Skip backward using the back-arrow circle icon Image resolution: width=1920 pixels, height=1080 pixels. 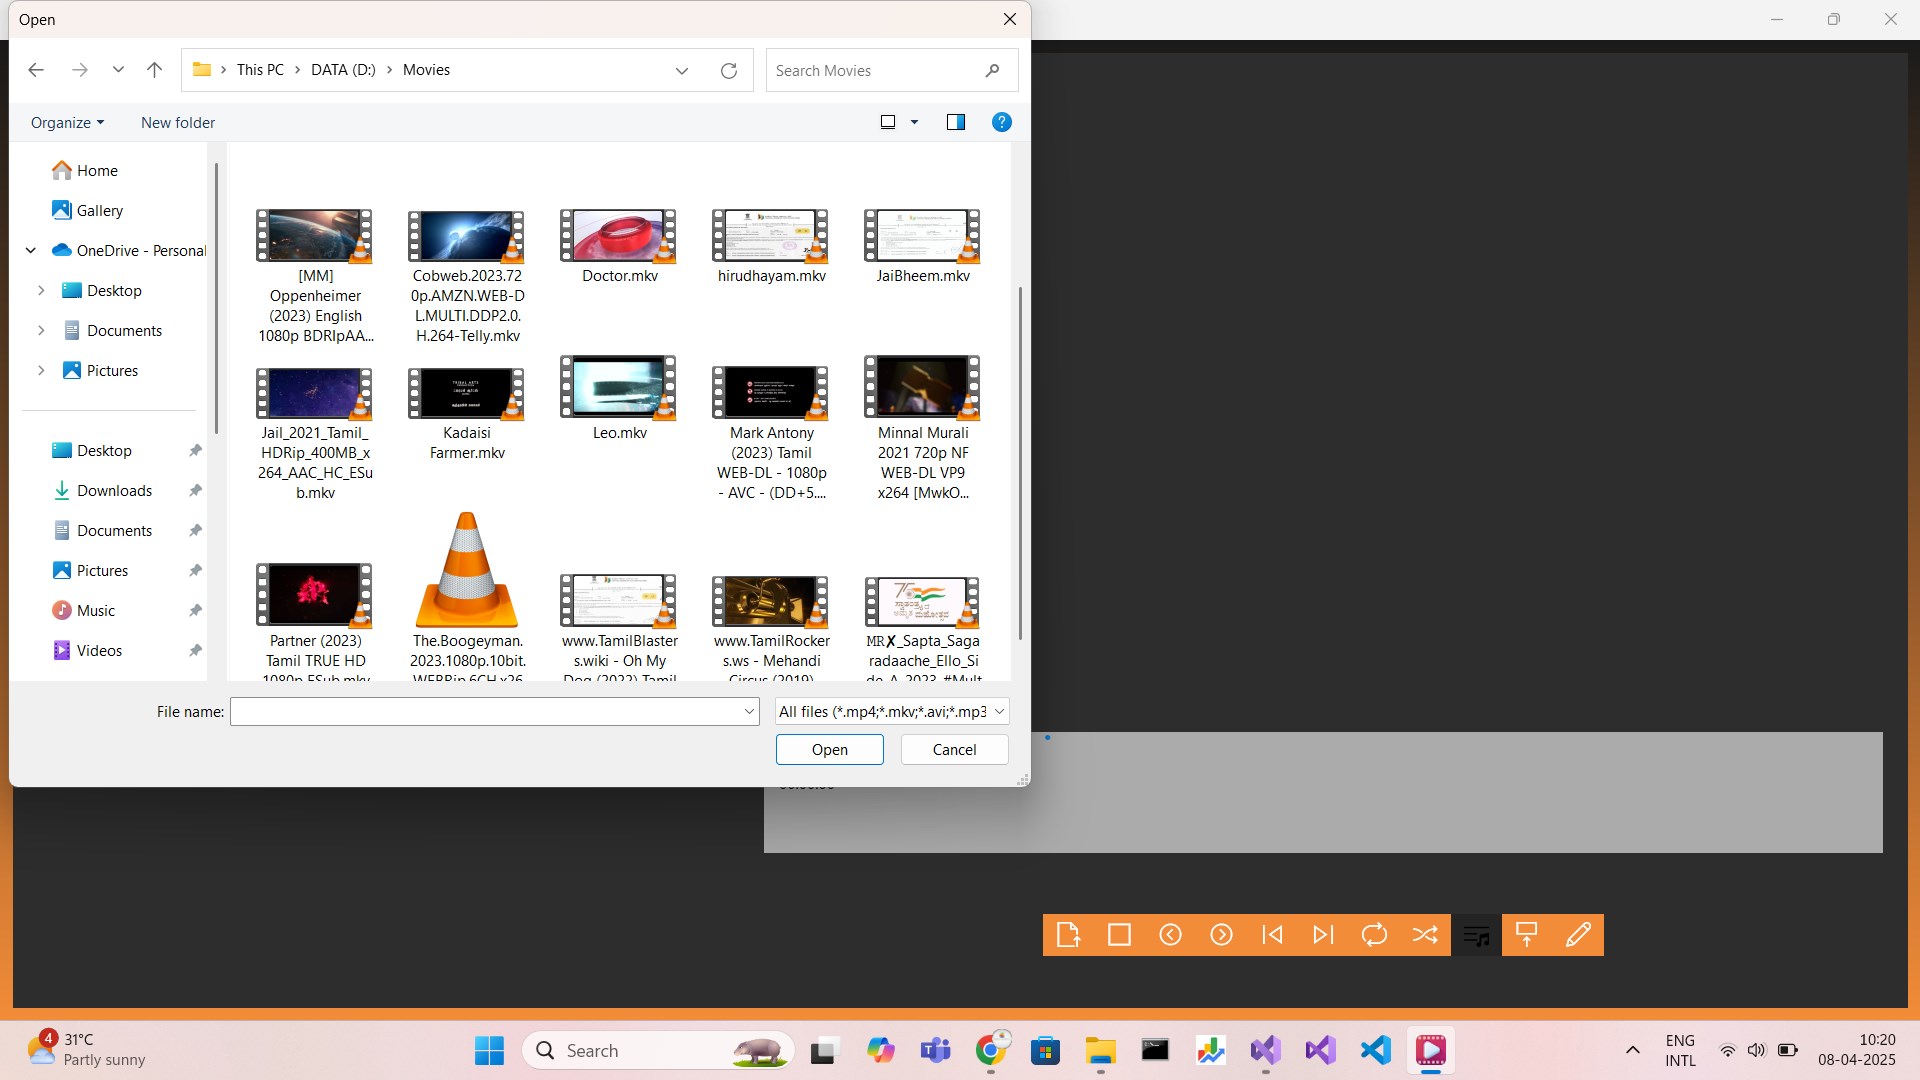[x=1170, y=935]
